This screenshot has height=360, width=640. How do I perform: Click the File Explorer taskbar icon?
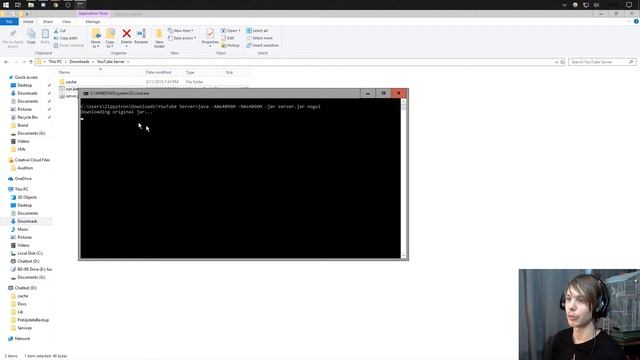pos(31,5)
